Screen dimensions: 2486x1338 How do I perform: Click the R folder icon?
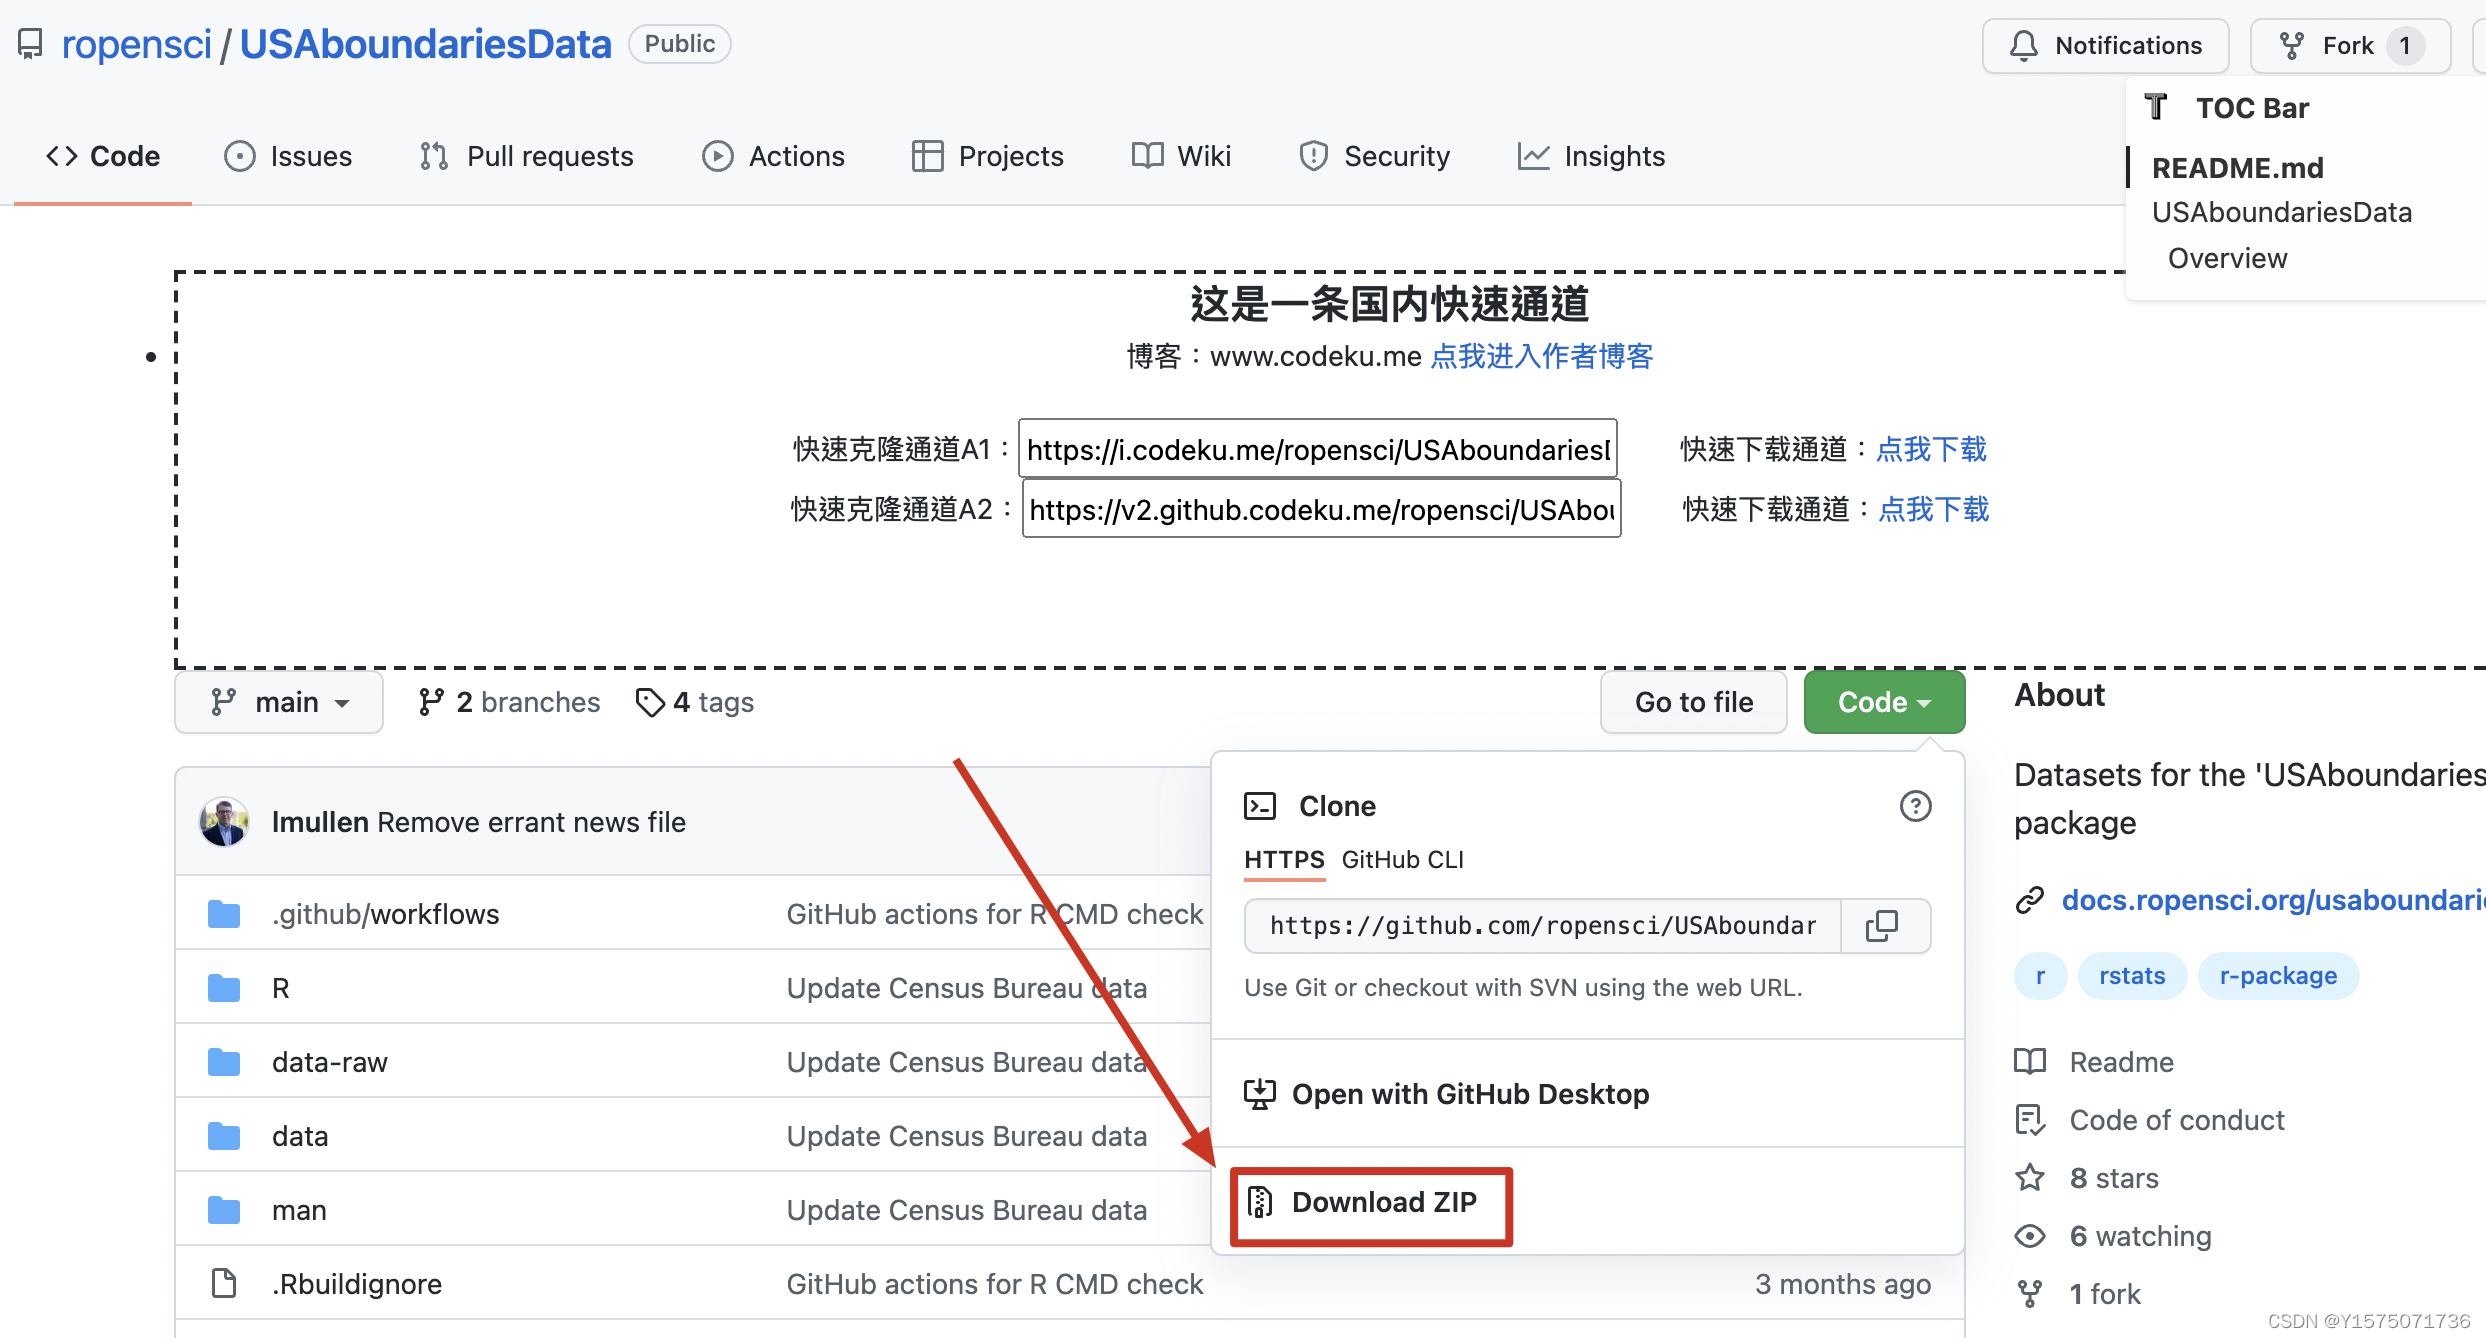click(x=224, y=988)
